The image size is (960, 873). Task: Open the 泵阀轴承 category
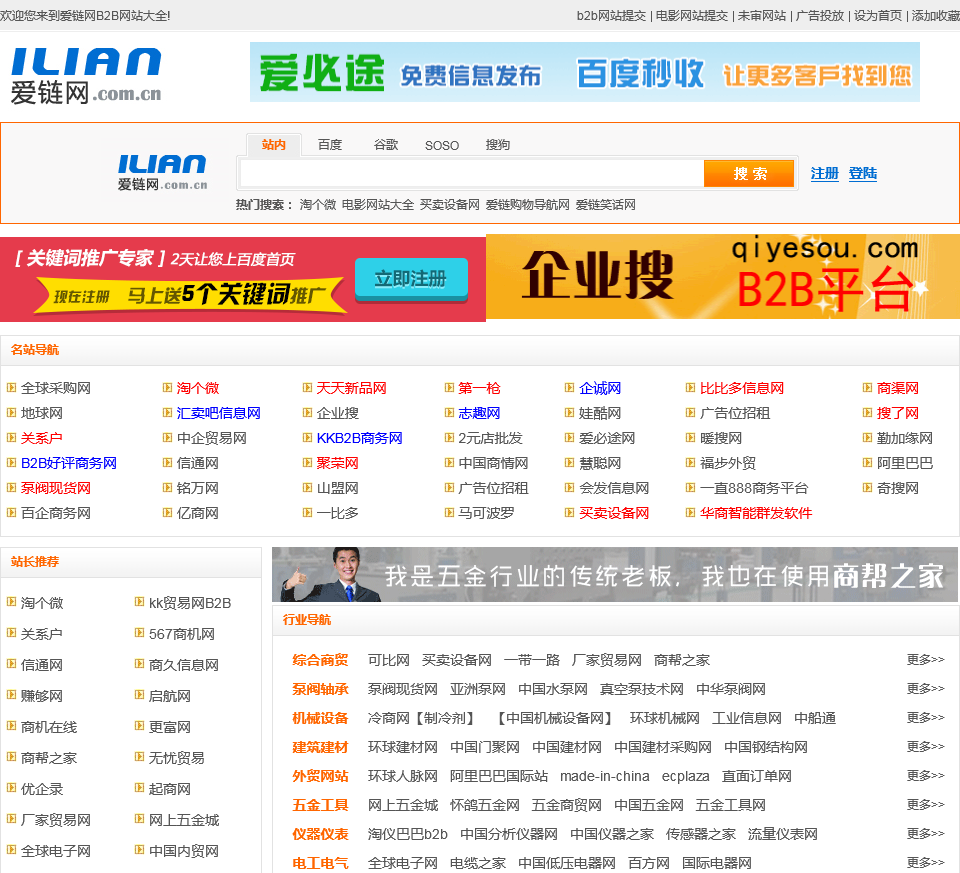point(320,689)
